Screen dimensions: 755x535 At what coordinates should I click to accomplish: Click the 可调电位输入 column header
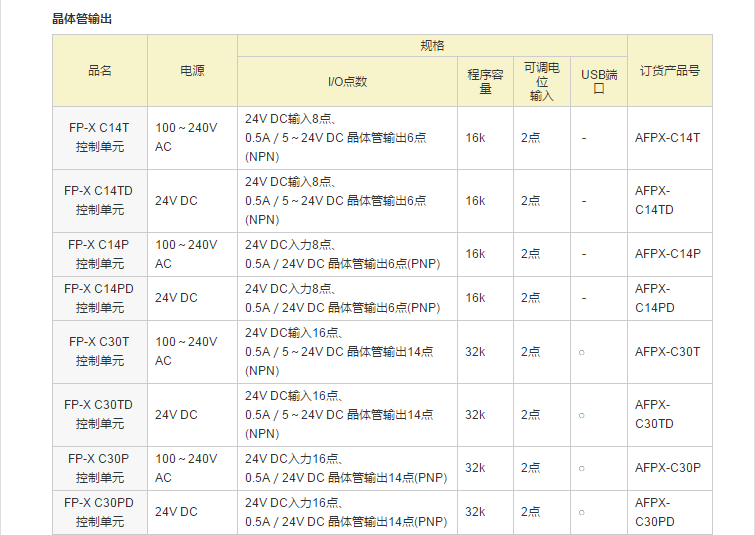point(542,81)
